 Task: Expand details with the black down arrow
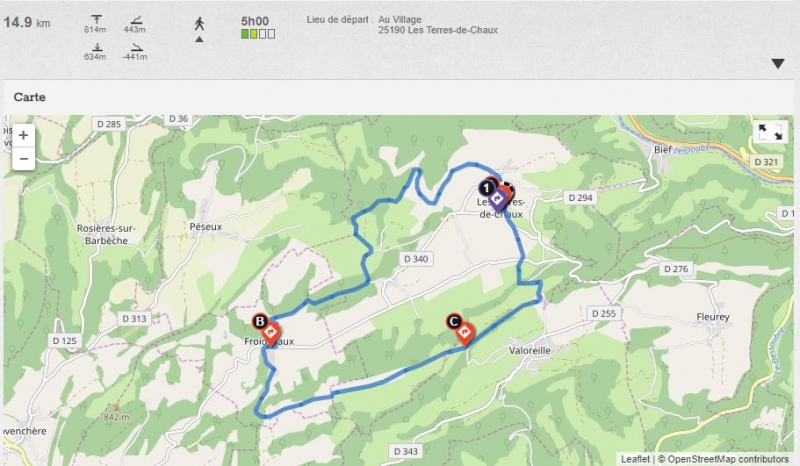pyautogui.click(x=778, y=64)
